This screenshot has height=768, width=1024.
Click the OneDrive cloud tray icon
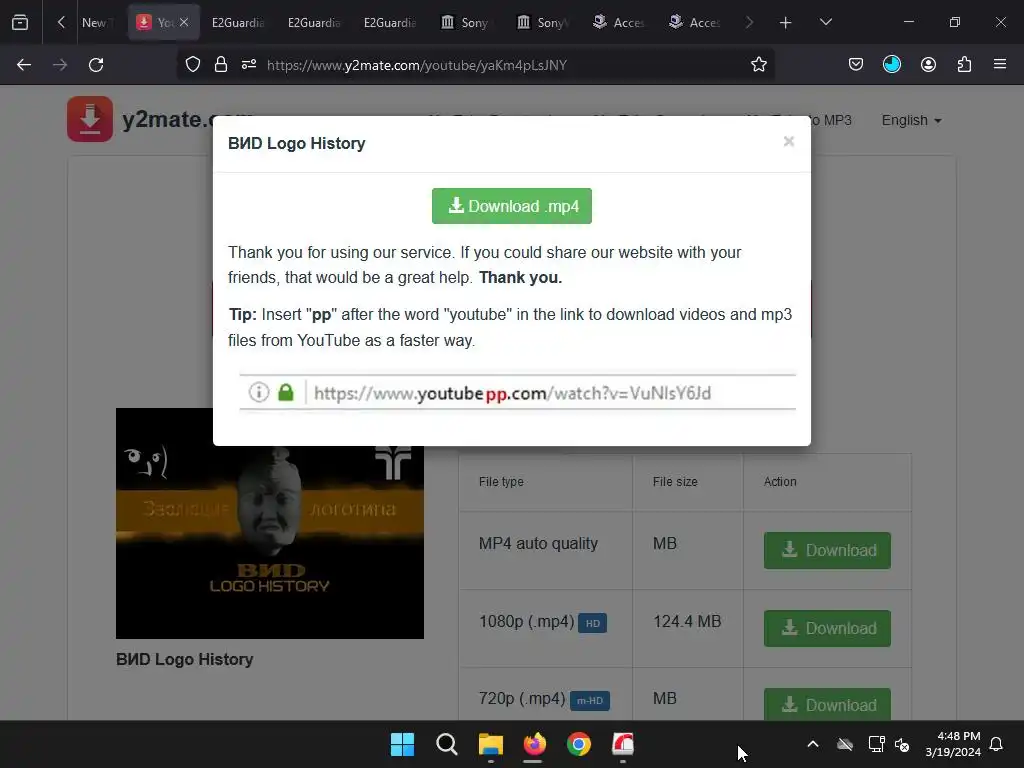pyautogui.click(x=844, y=744)
